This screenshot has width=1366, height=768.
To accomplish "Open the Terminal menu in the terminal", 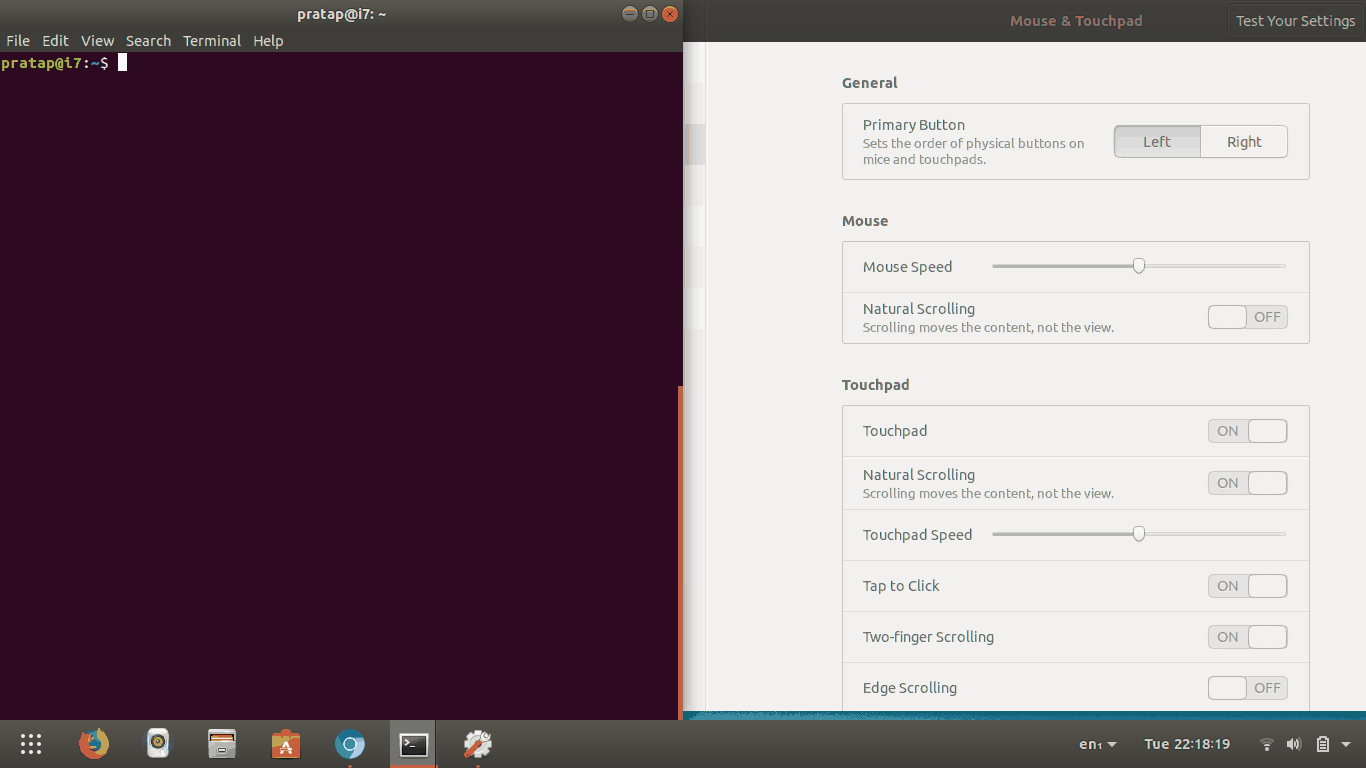I will [212, 40].
